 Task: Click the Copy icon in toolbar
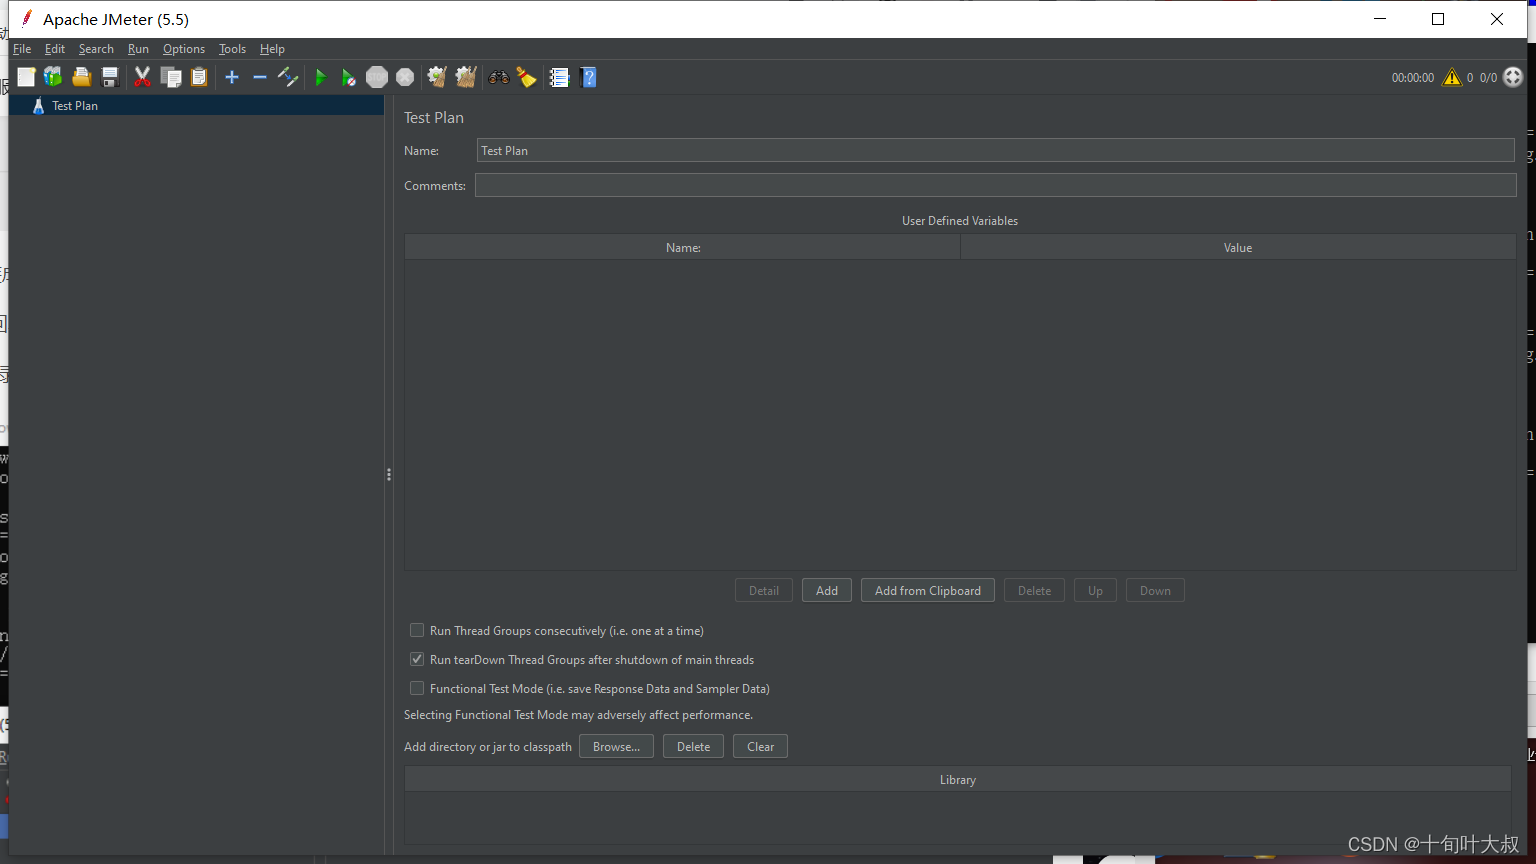pyautogui.click(x=171, y=77)
